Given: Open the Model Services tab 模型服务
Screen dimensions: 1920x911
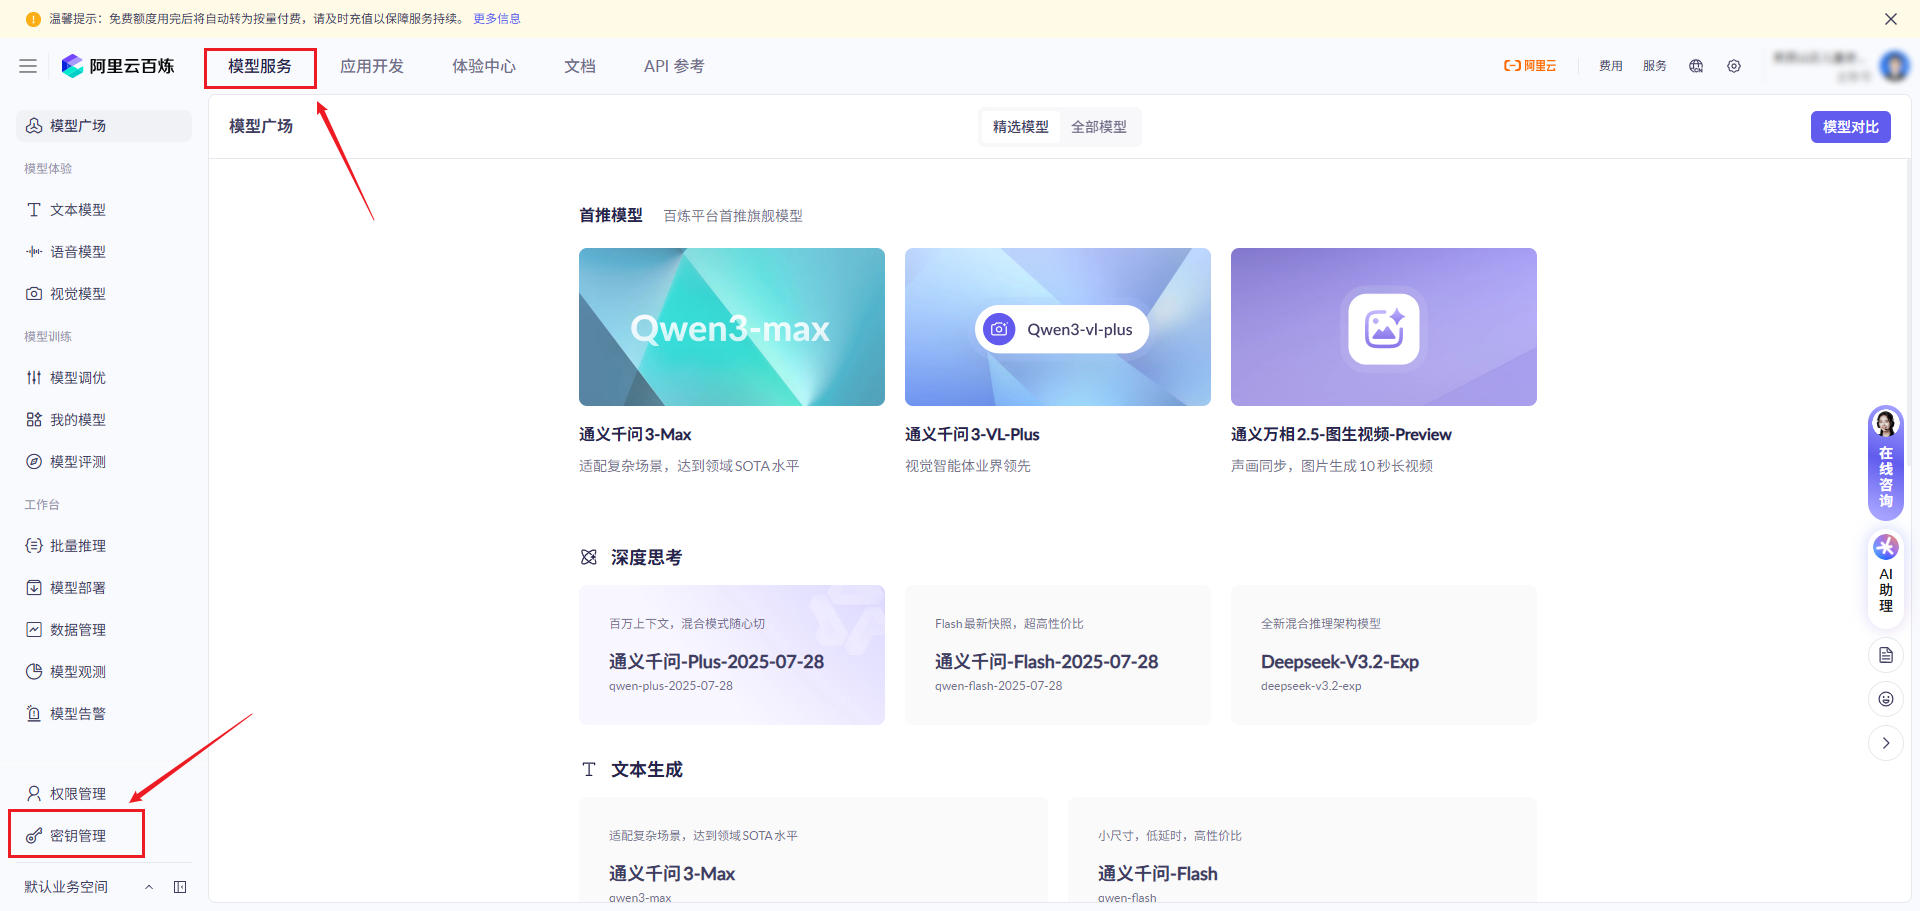Looking at the screenshot, I should click(x=260, y=66).
